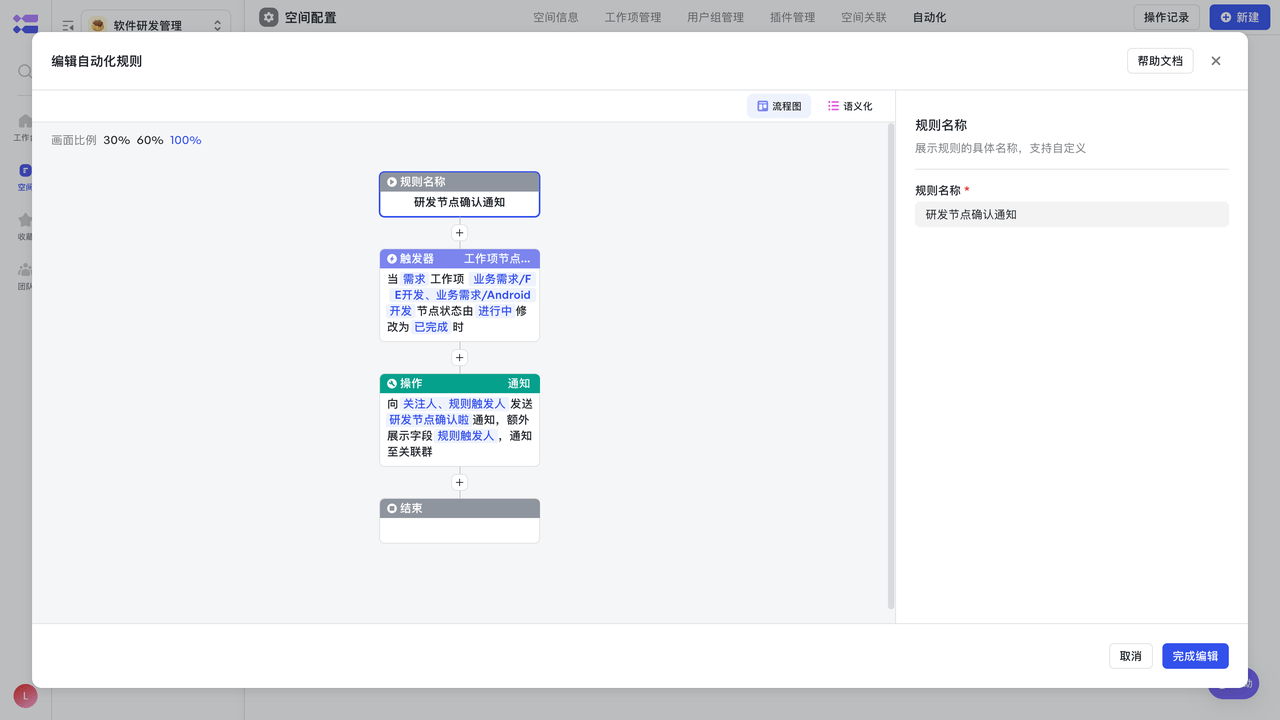Click the 新建 button

[x=1240, y=17]
